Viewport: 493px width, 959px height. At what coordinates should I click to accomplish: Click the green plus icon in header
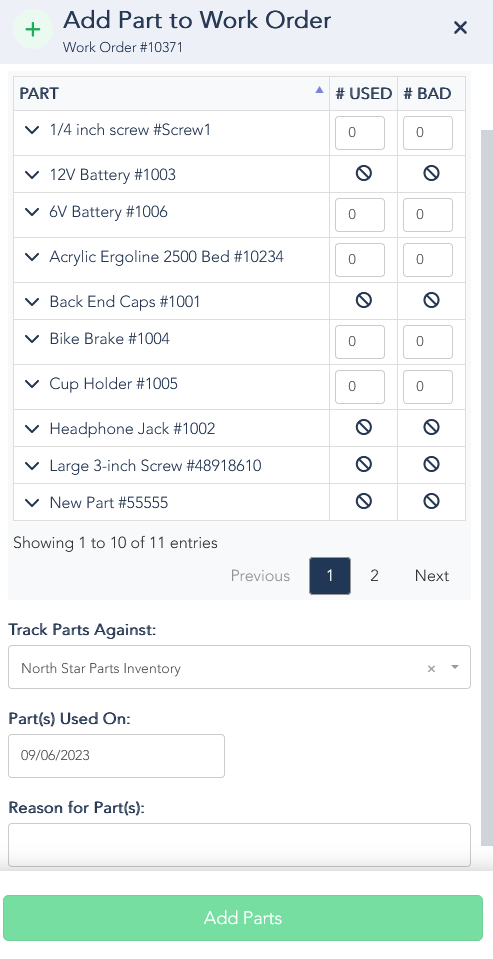pyautogui.click(x=32, y=29)
